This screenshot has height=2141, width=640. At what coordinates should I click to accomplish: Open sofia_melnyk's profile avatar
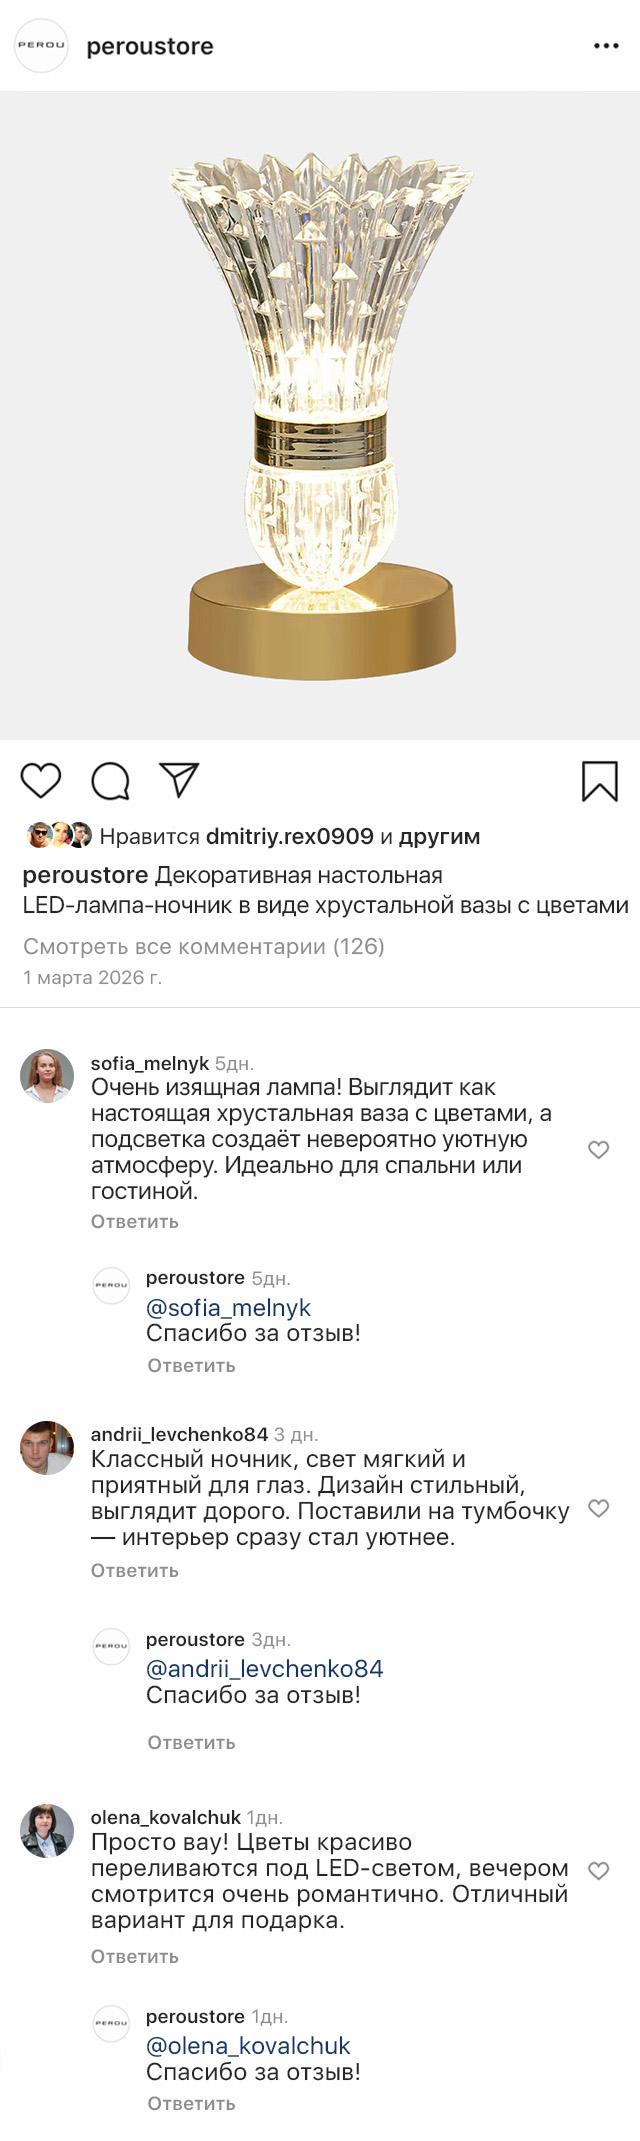click(x=47, y=1076)
